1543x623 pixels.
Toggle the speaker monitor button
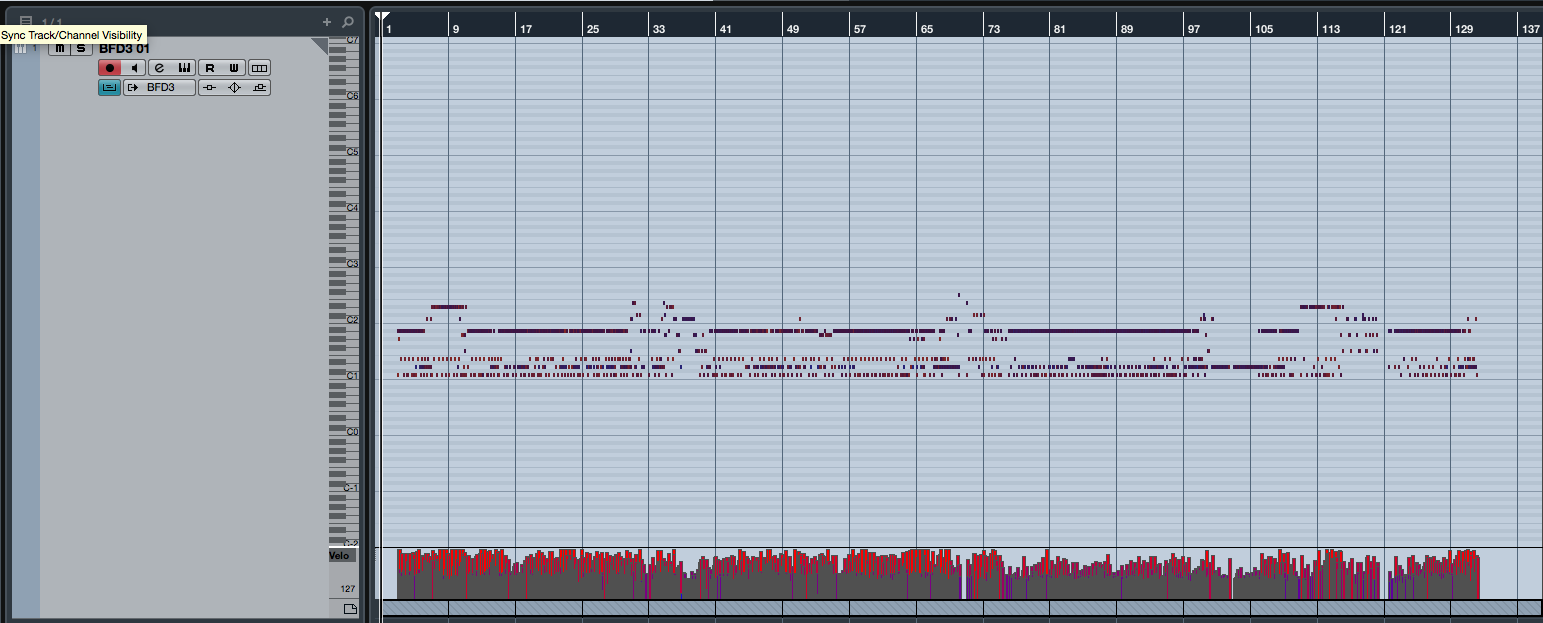click(134, 68)
